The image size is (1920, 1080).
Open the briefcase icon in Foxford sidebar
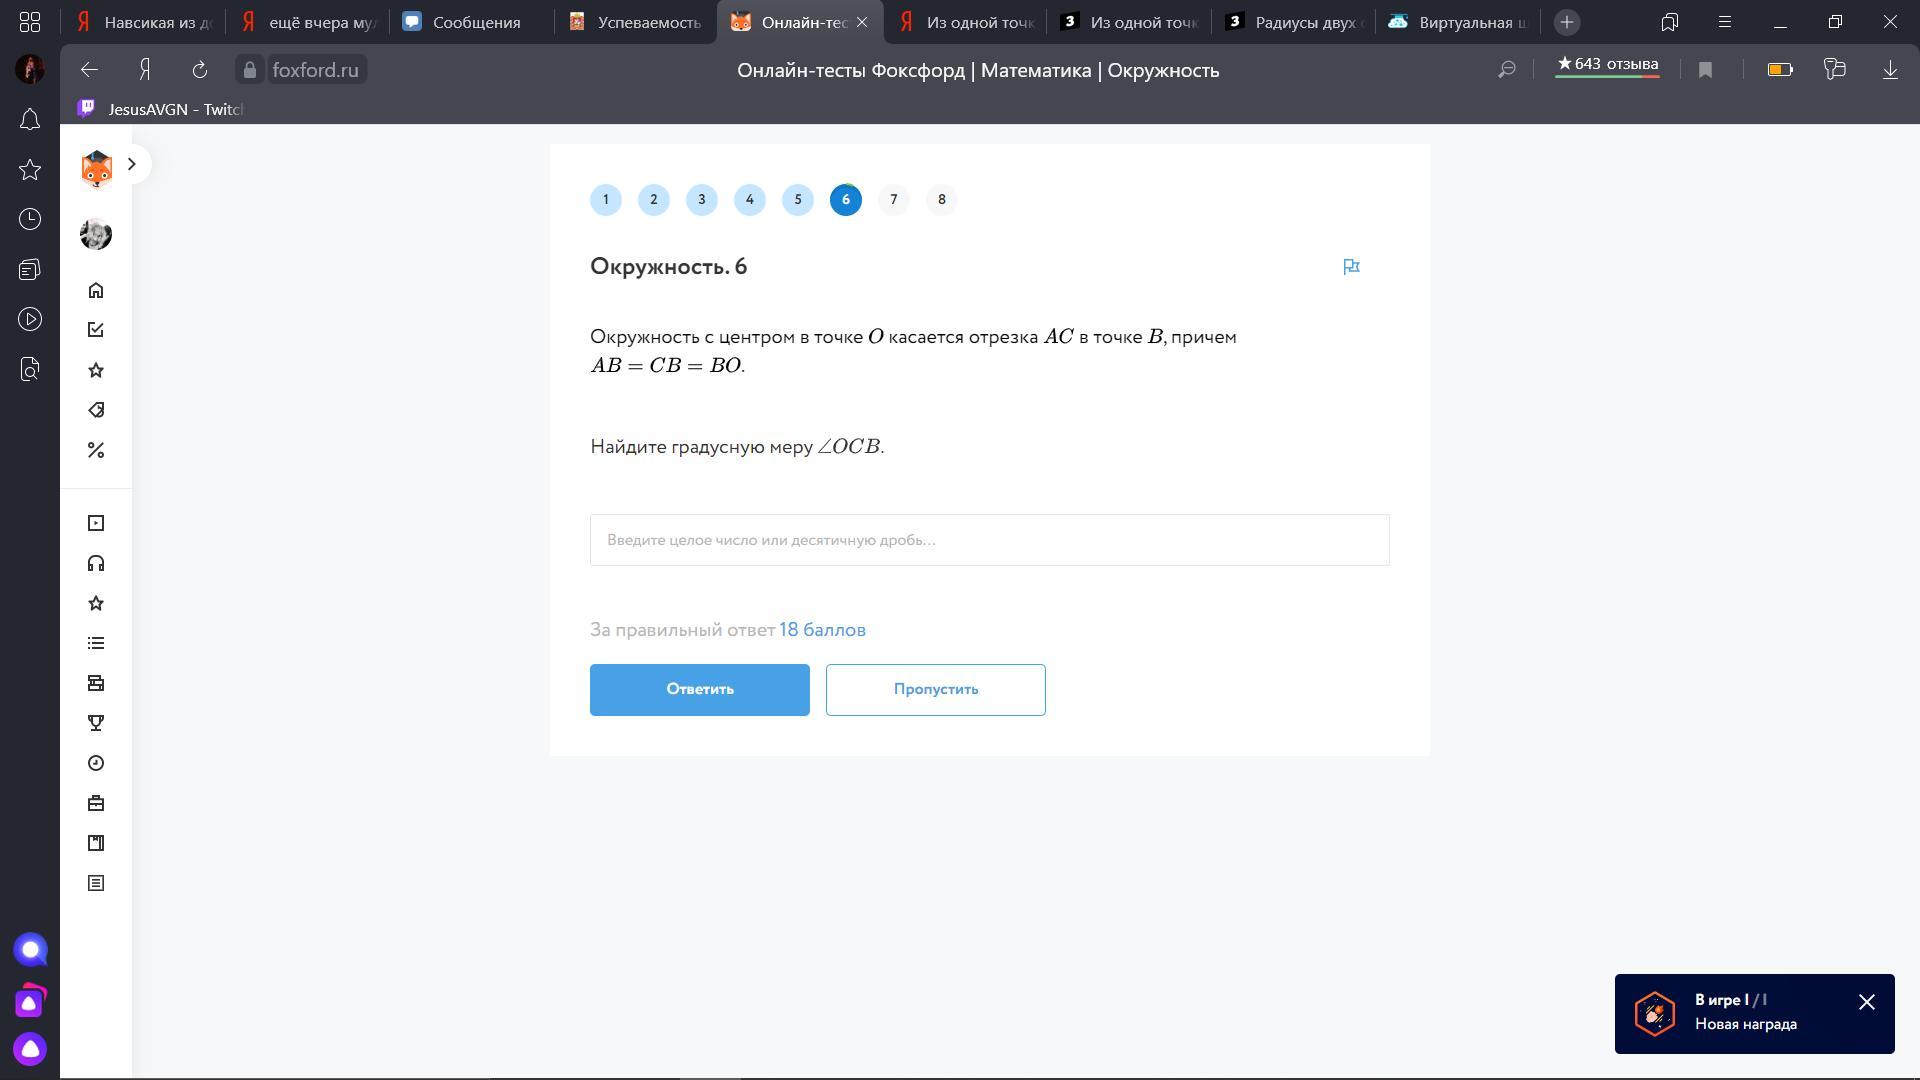click(96, 803)
